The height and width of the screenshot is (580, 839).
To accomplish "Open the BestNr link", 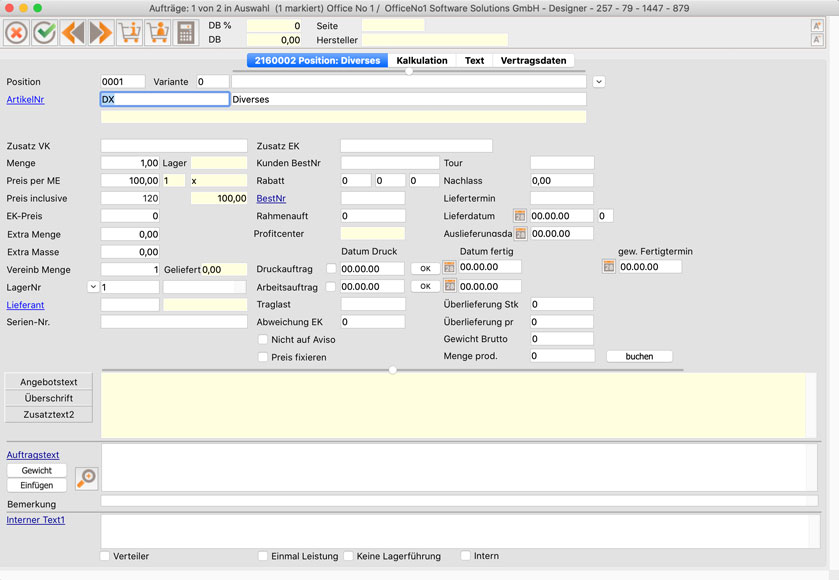I will (x=271, y=199).
